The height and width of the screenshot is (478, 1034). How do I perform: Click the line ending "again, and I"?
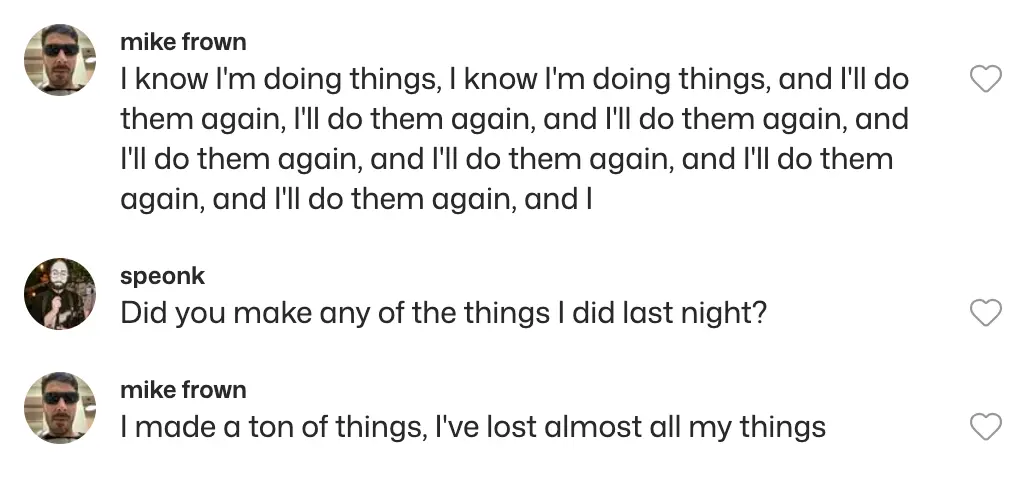point(357,200)
